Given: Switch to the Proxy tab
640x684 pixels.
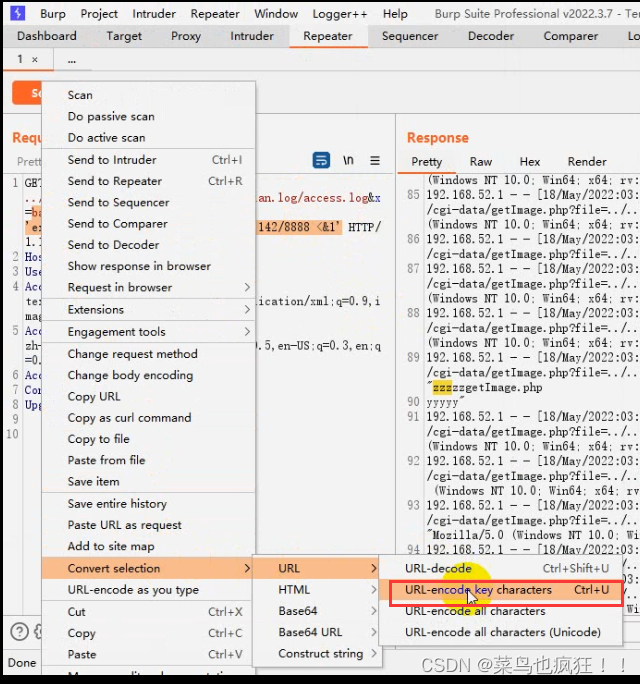Looking at the screenshot, I should [x=186, y=36].
